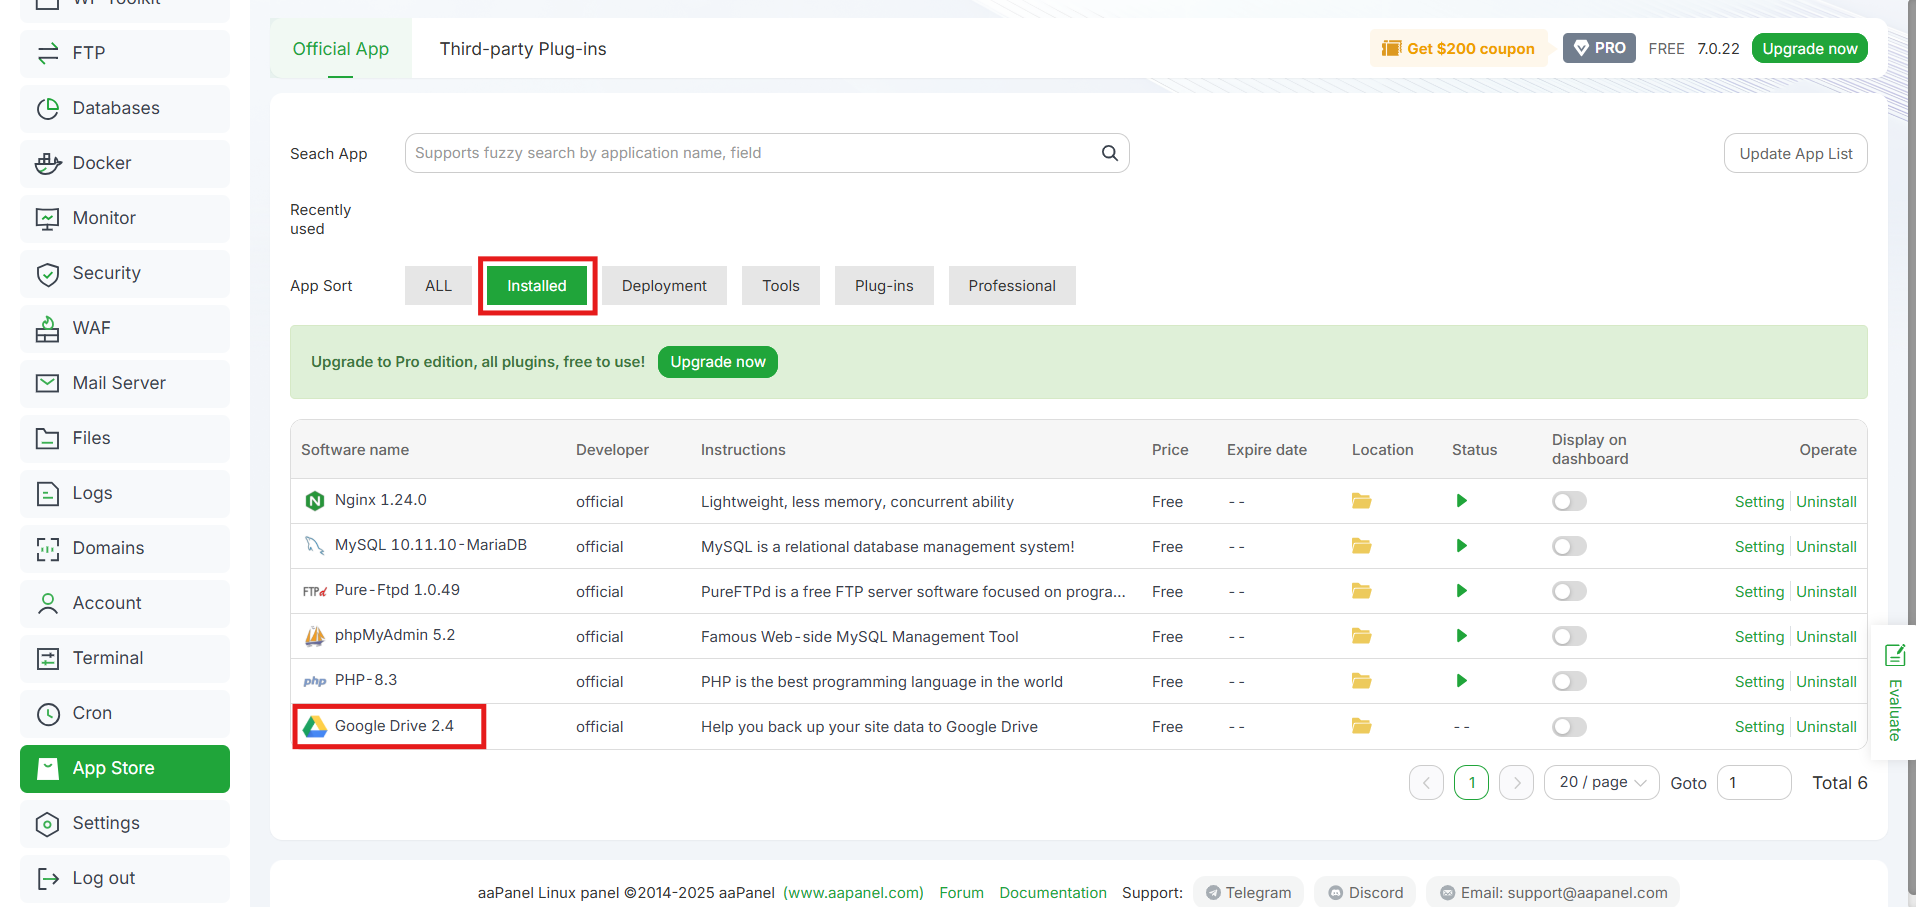Open the Databases section from sidebar
The height and width of the screenshot is (907, 1916).
115,108
